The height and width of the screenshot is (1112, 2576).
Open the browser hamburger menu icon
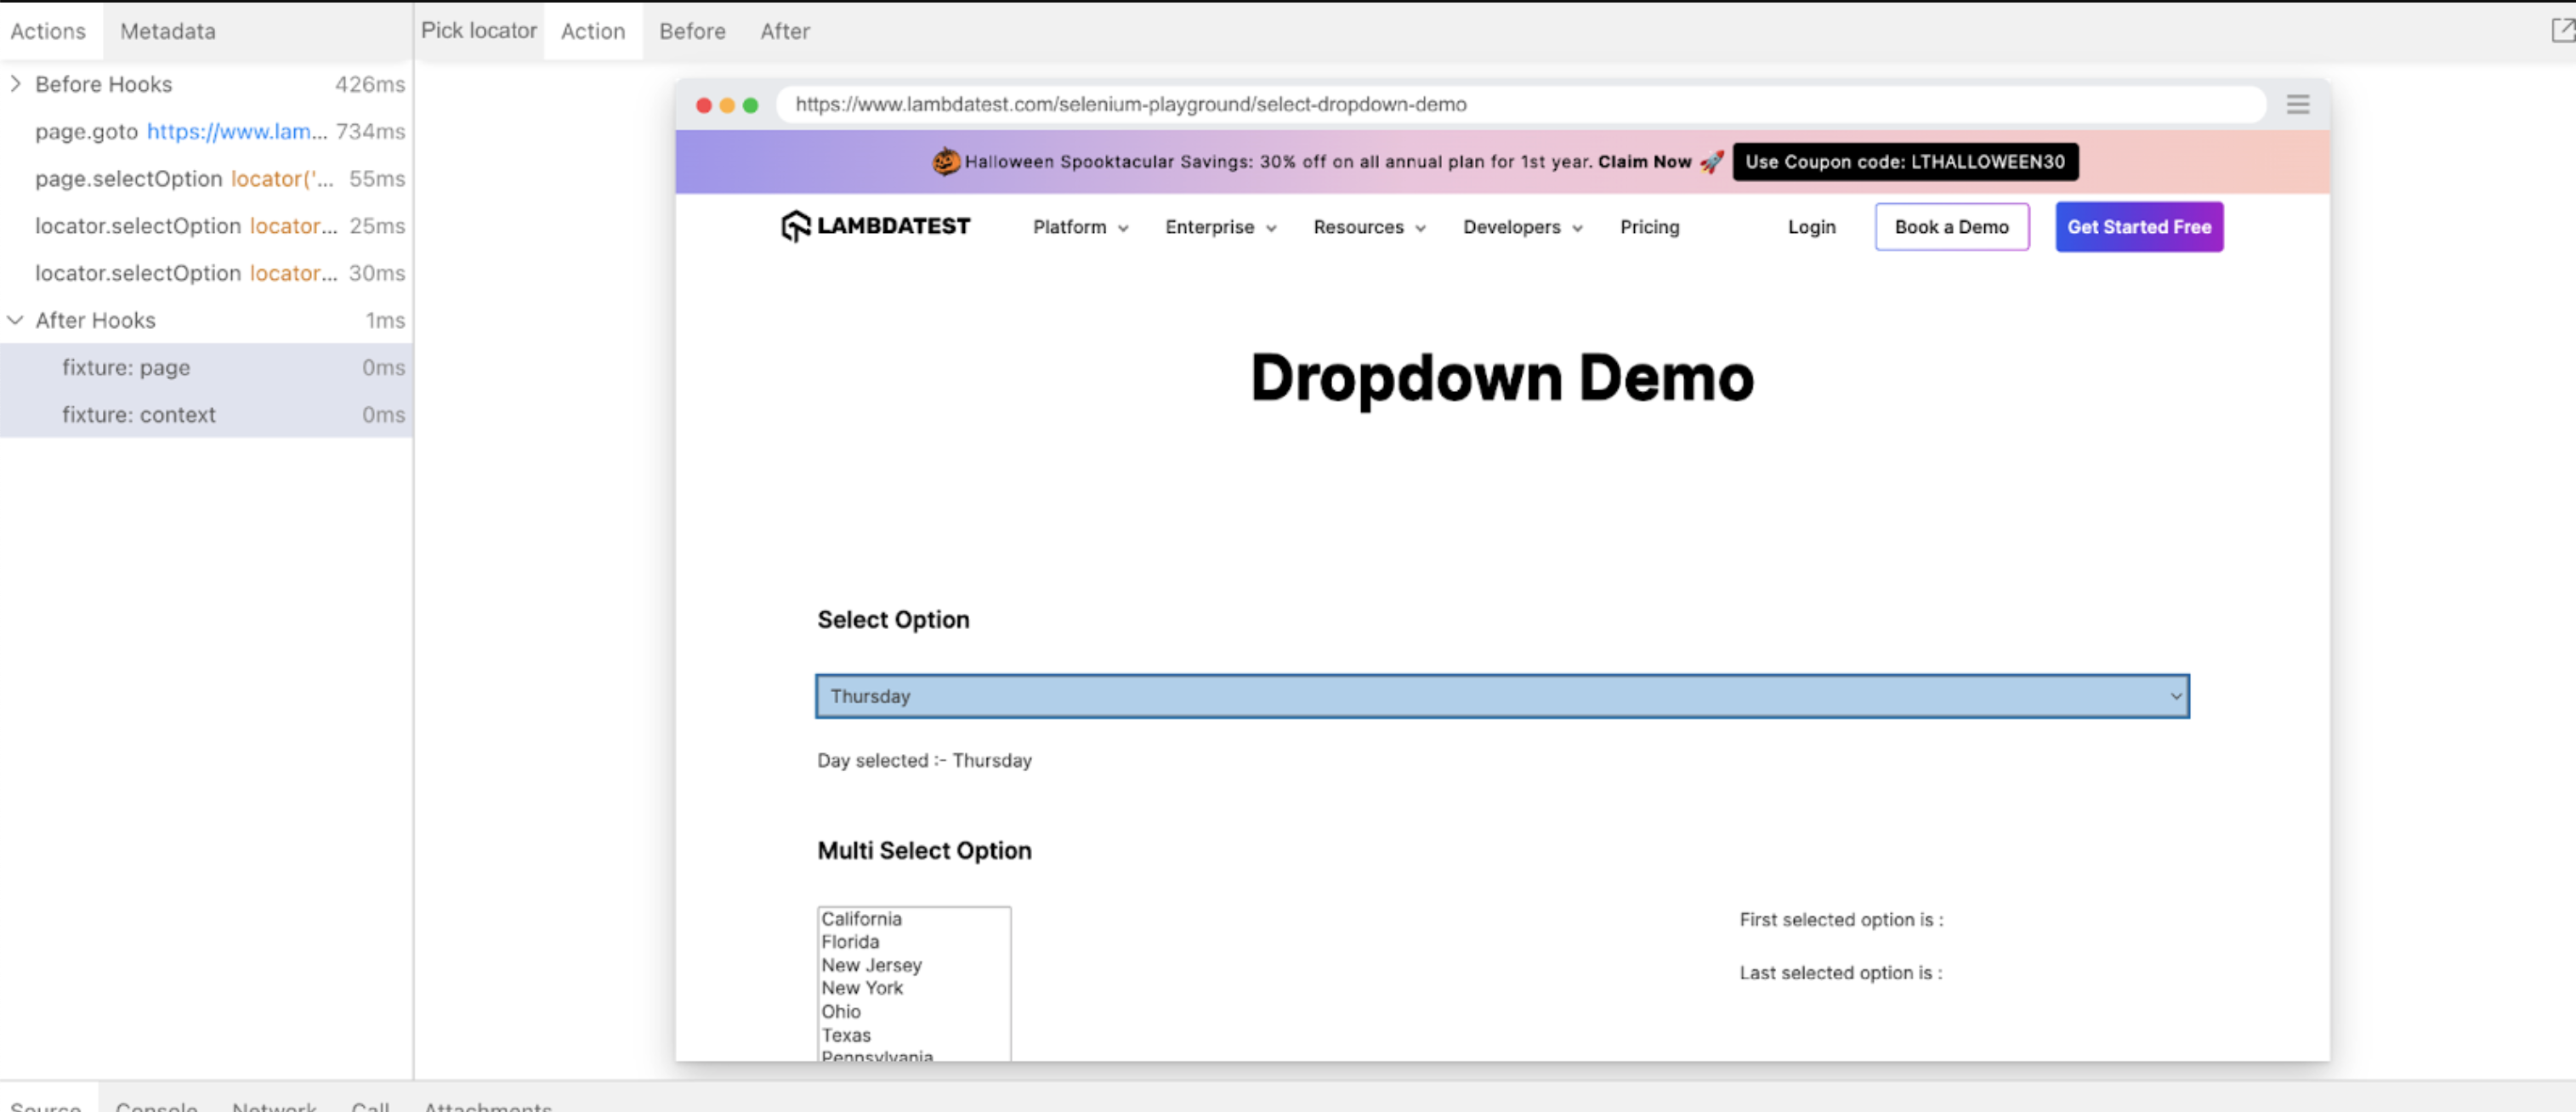(2297, 104)
